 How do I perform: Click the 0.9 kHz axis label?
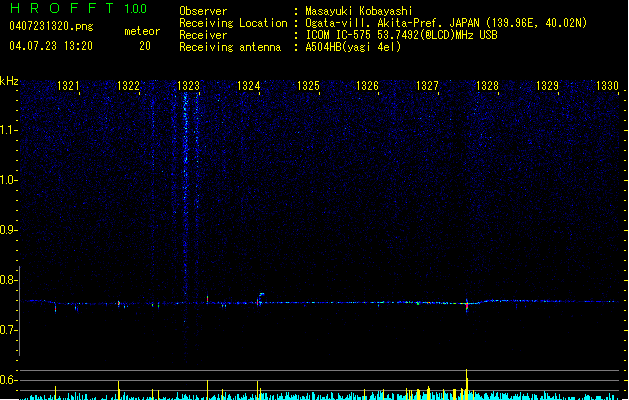pyautogui.click(x=8, y=230)
